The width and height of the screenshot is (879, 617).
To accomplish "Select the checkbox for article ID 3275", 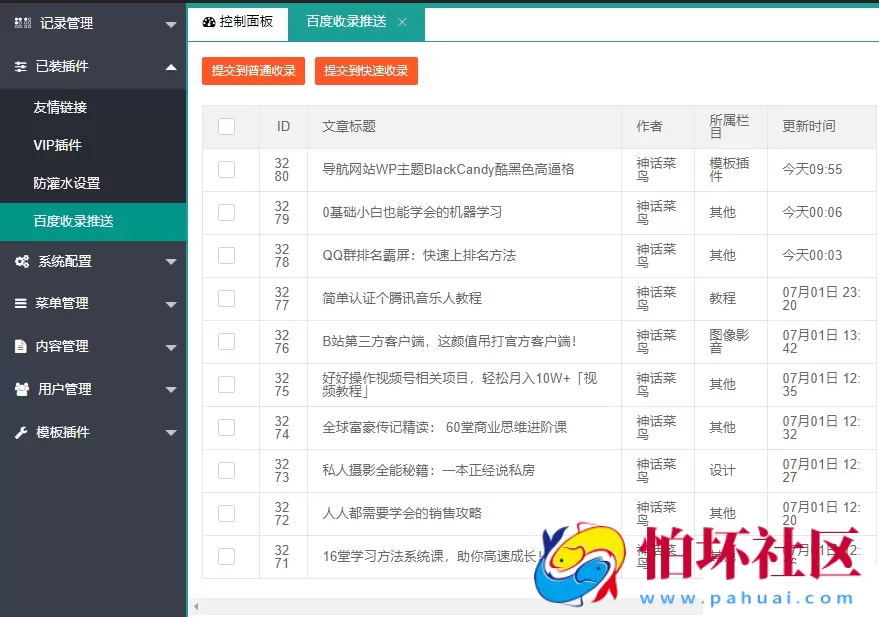I will (x=228, y=384).
